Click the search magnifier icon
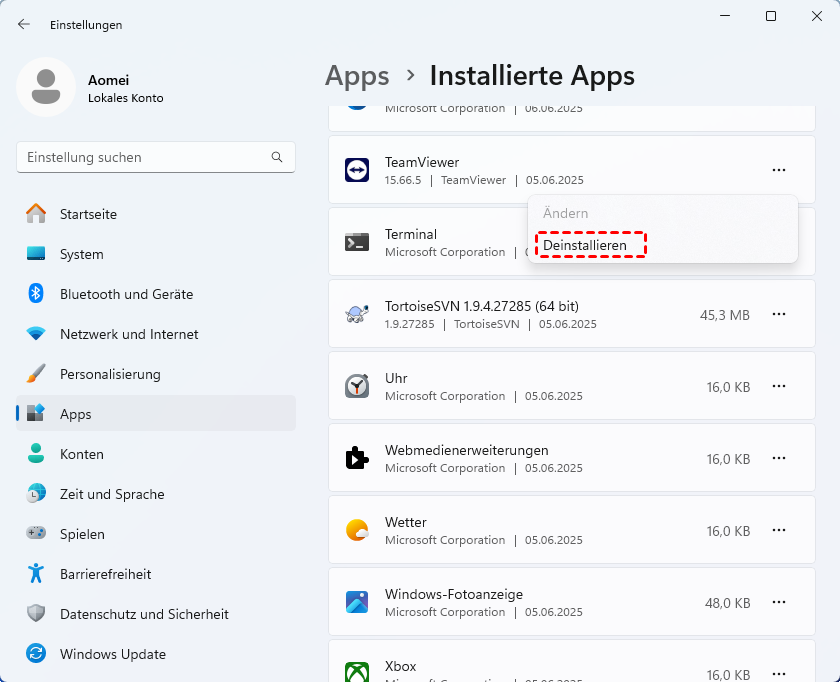 [277, 157]
